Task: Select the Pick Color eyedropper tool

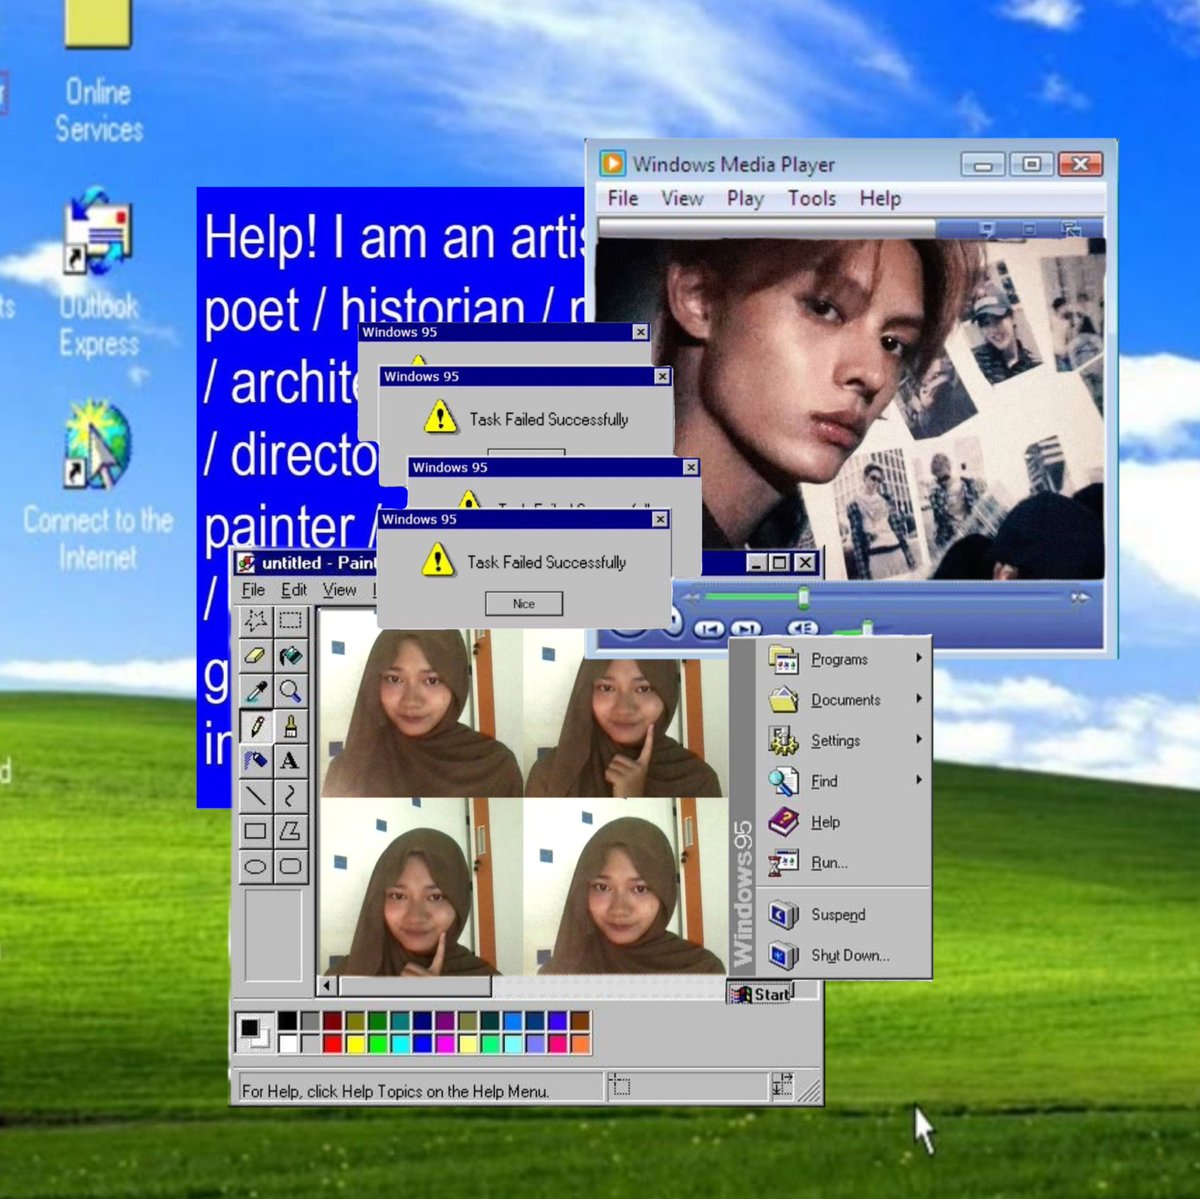Action: [x=256, y=691]
